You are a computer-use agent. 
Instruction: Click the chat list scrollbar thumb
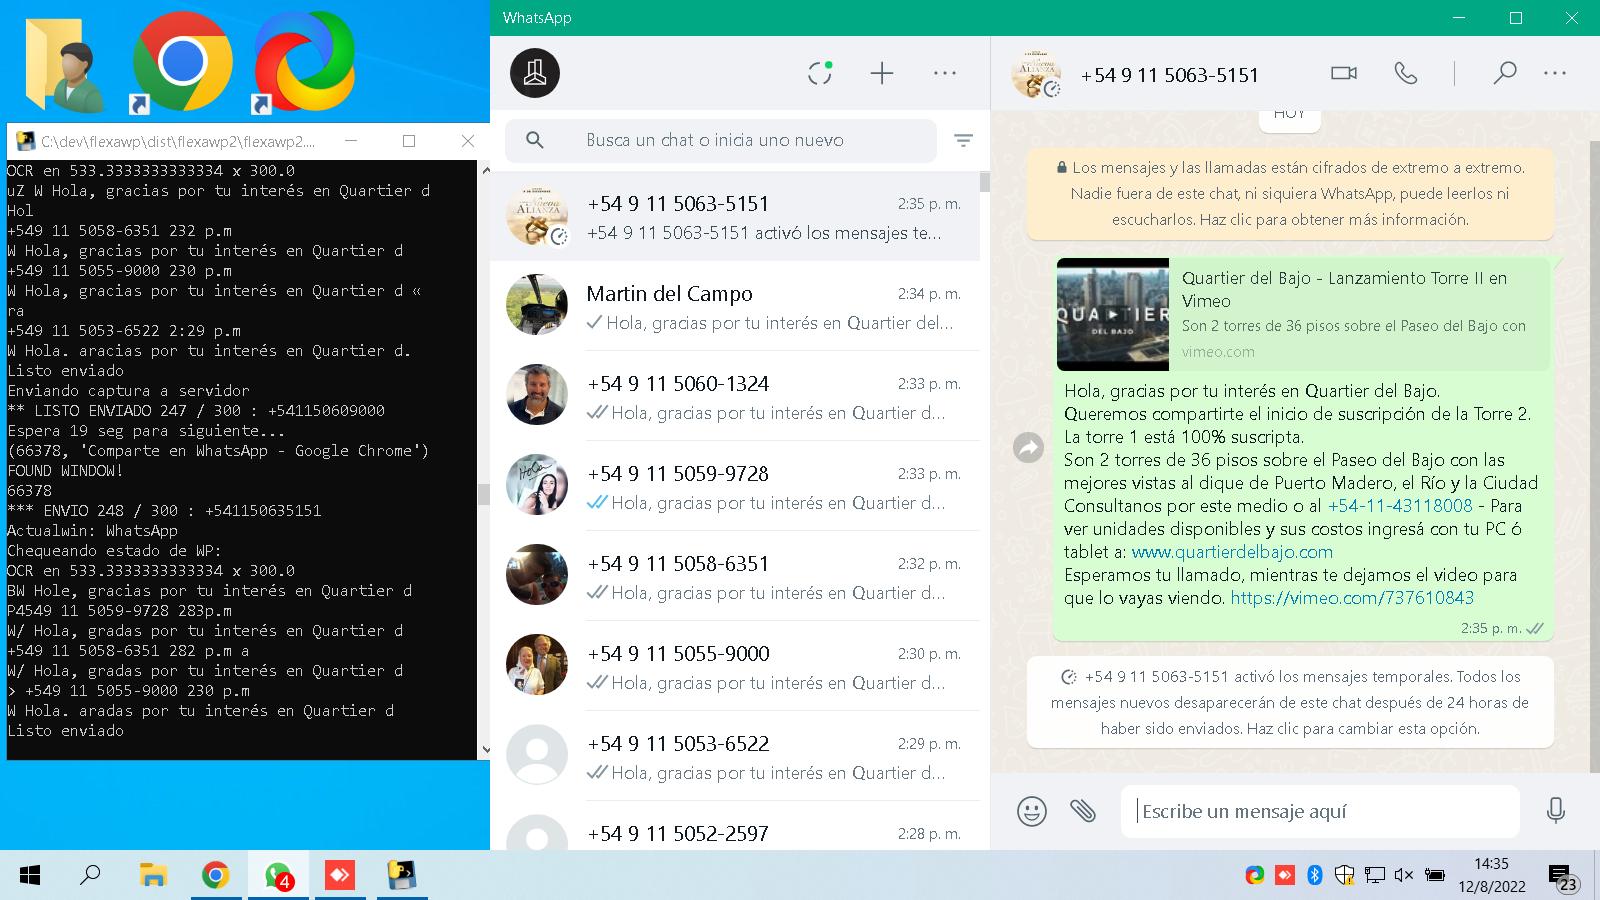pos(985,182)
